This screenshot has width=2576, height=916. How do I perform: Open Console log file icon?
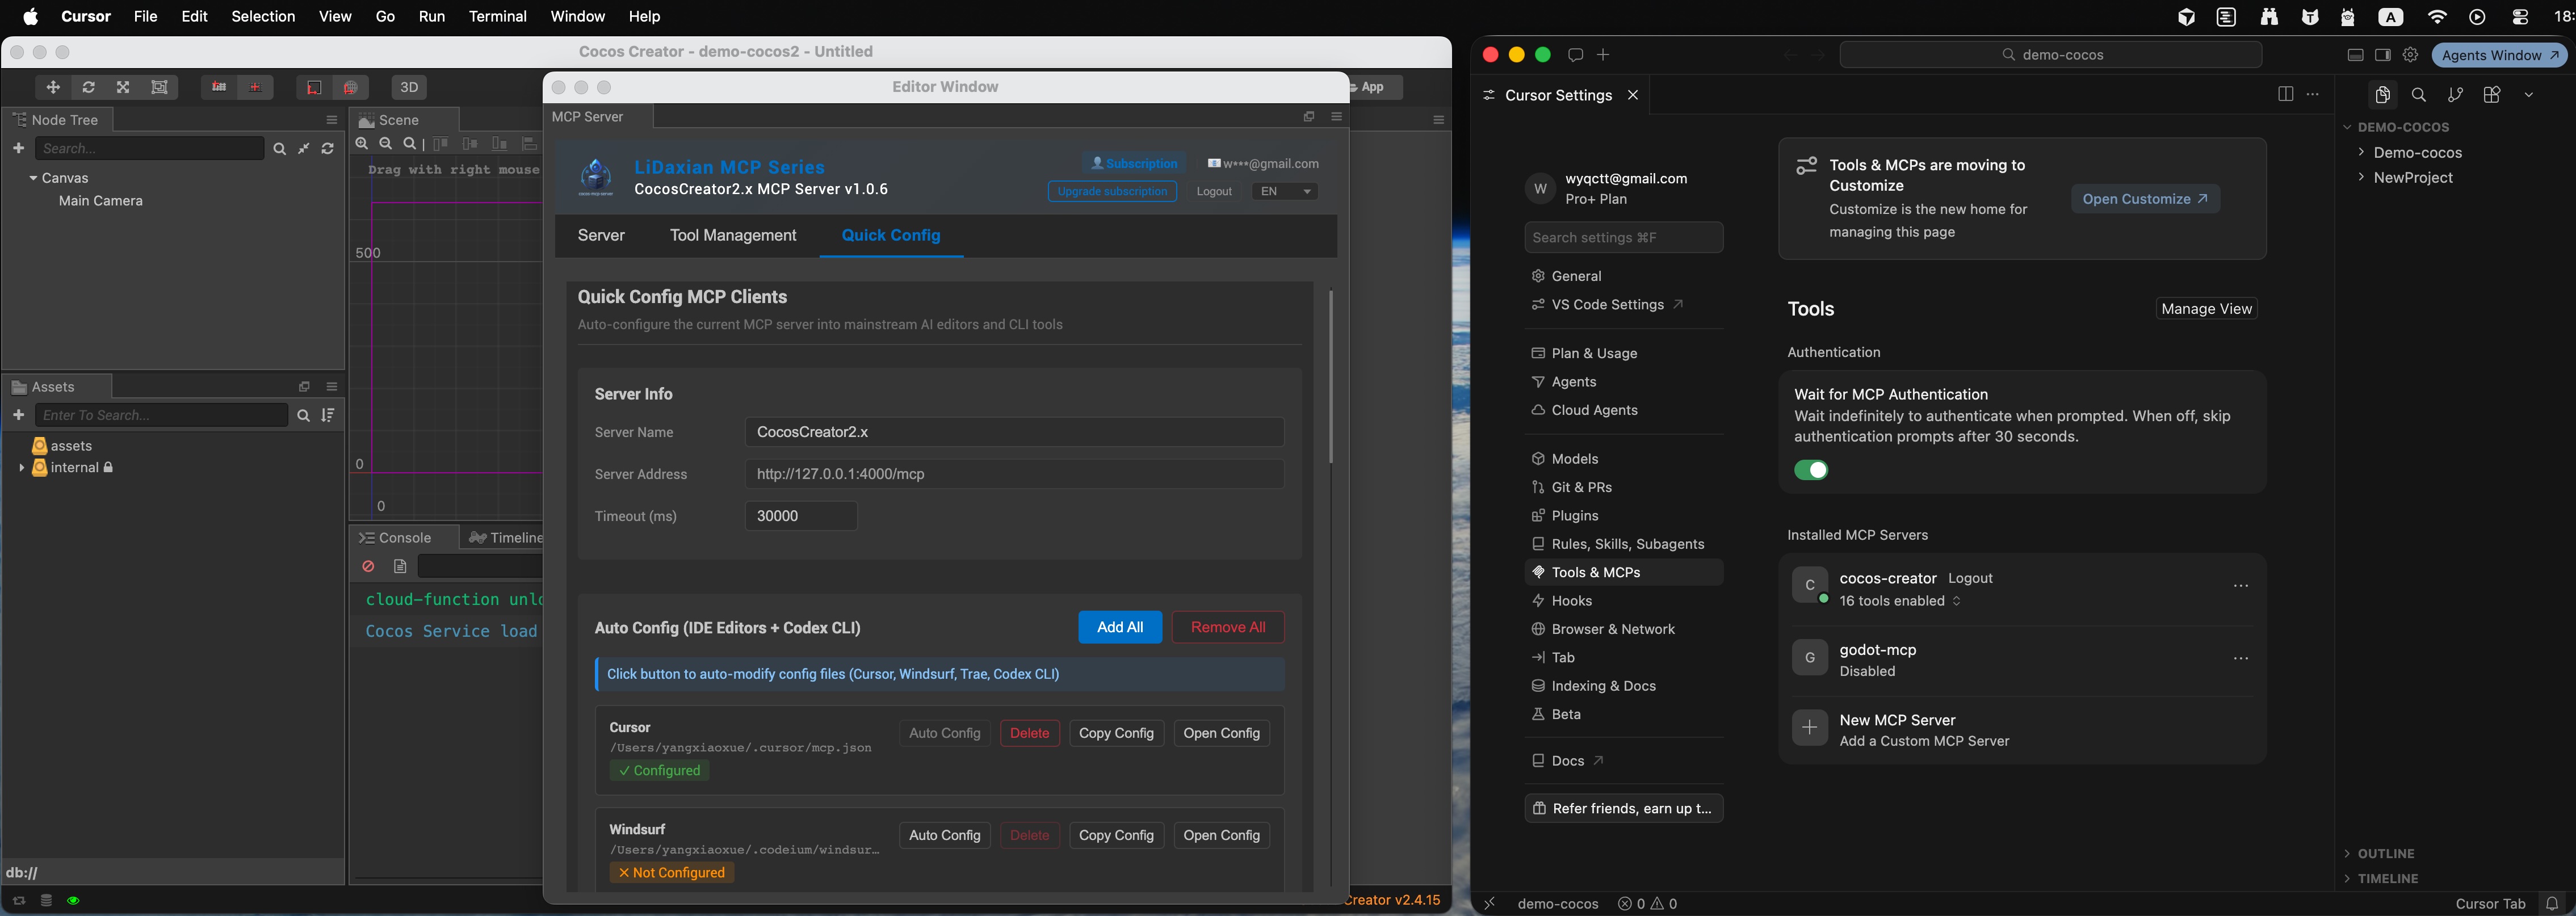[x=400, y=567]
